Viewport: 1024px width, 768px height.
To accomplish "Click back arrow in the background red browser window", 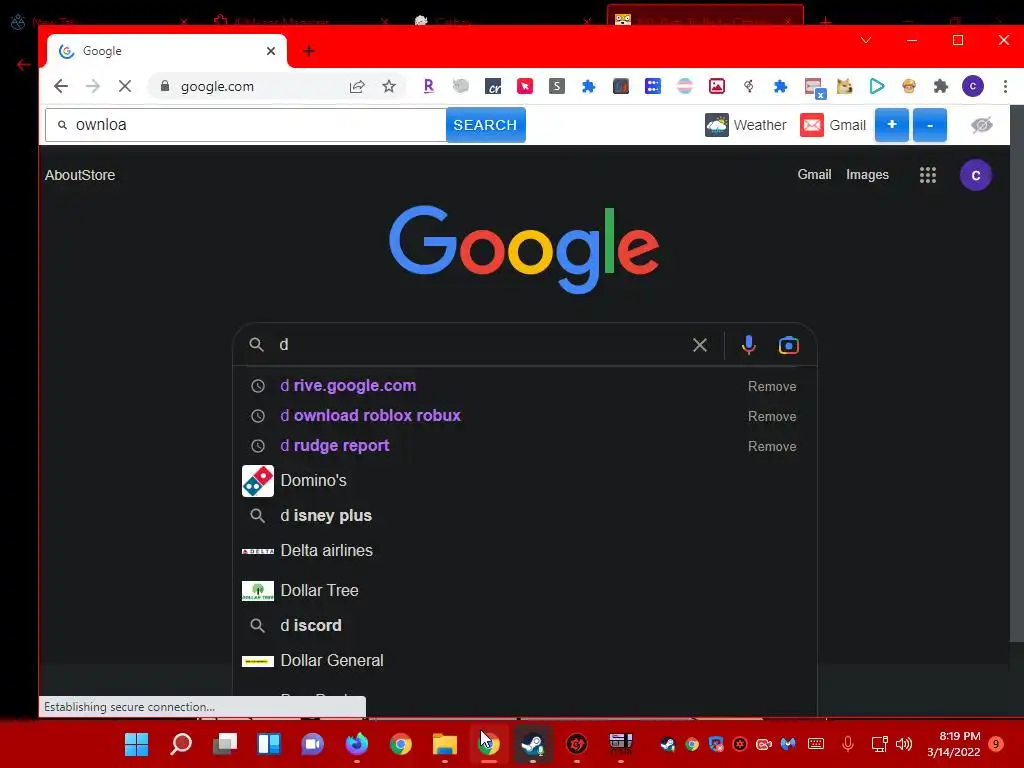I will (x=24, y=65).
